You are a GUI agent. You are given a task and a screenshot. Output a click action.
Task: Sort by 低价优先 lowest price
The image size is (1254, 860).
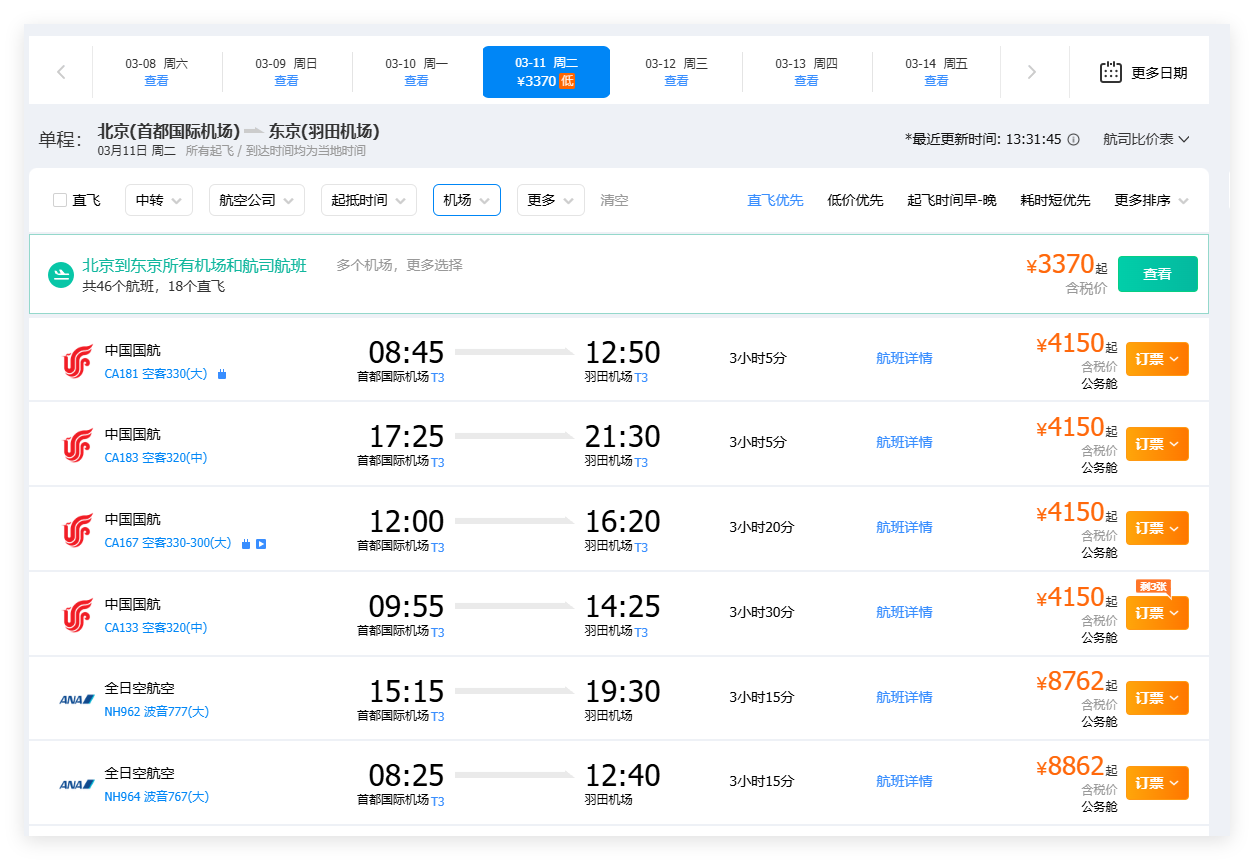click(856, 200)
